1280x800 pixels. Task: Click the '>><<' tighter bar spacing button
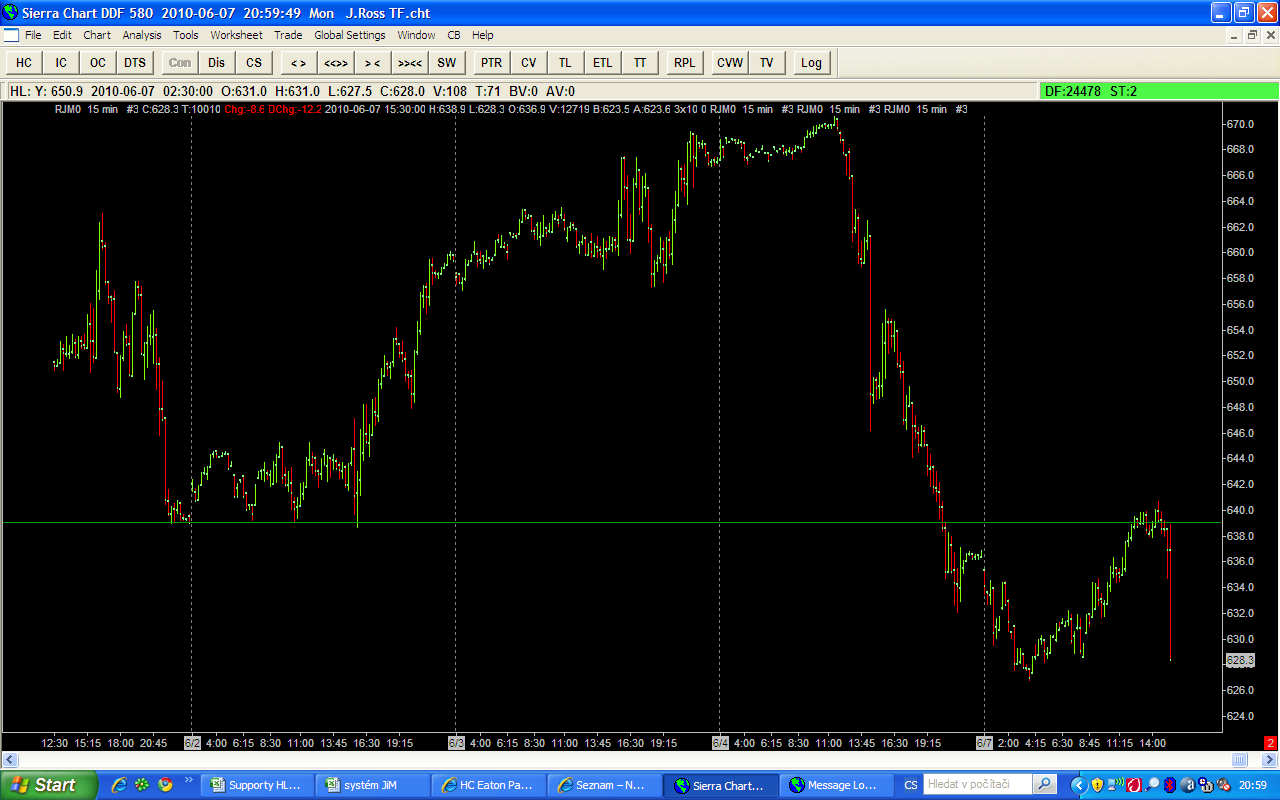409,62
